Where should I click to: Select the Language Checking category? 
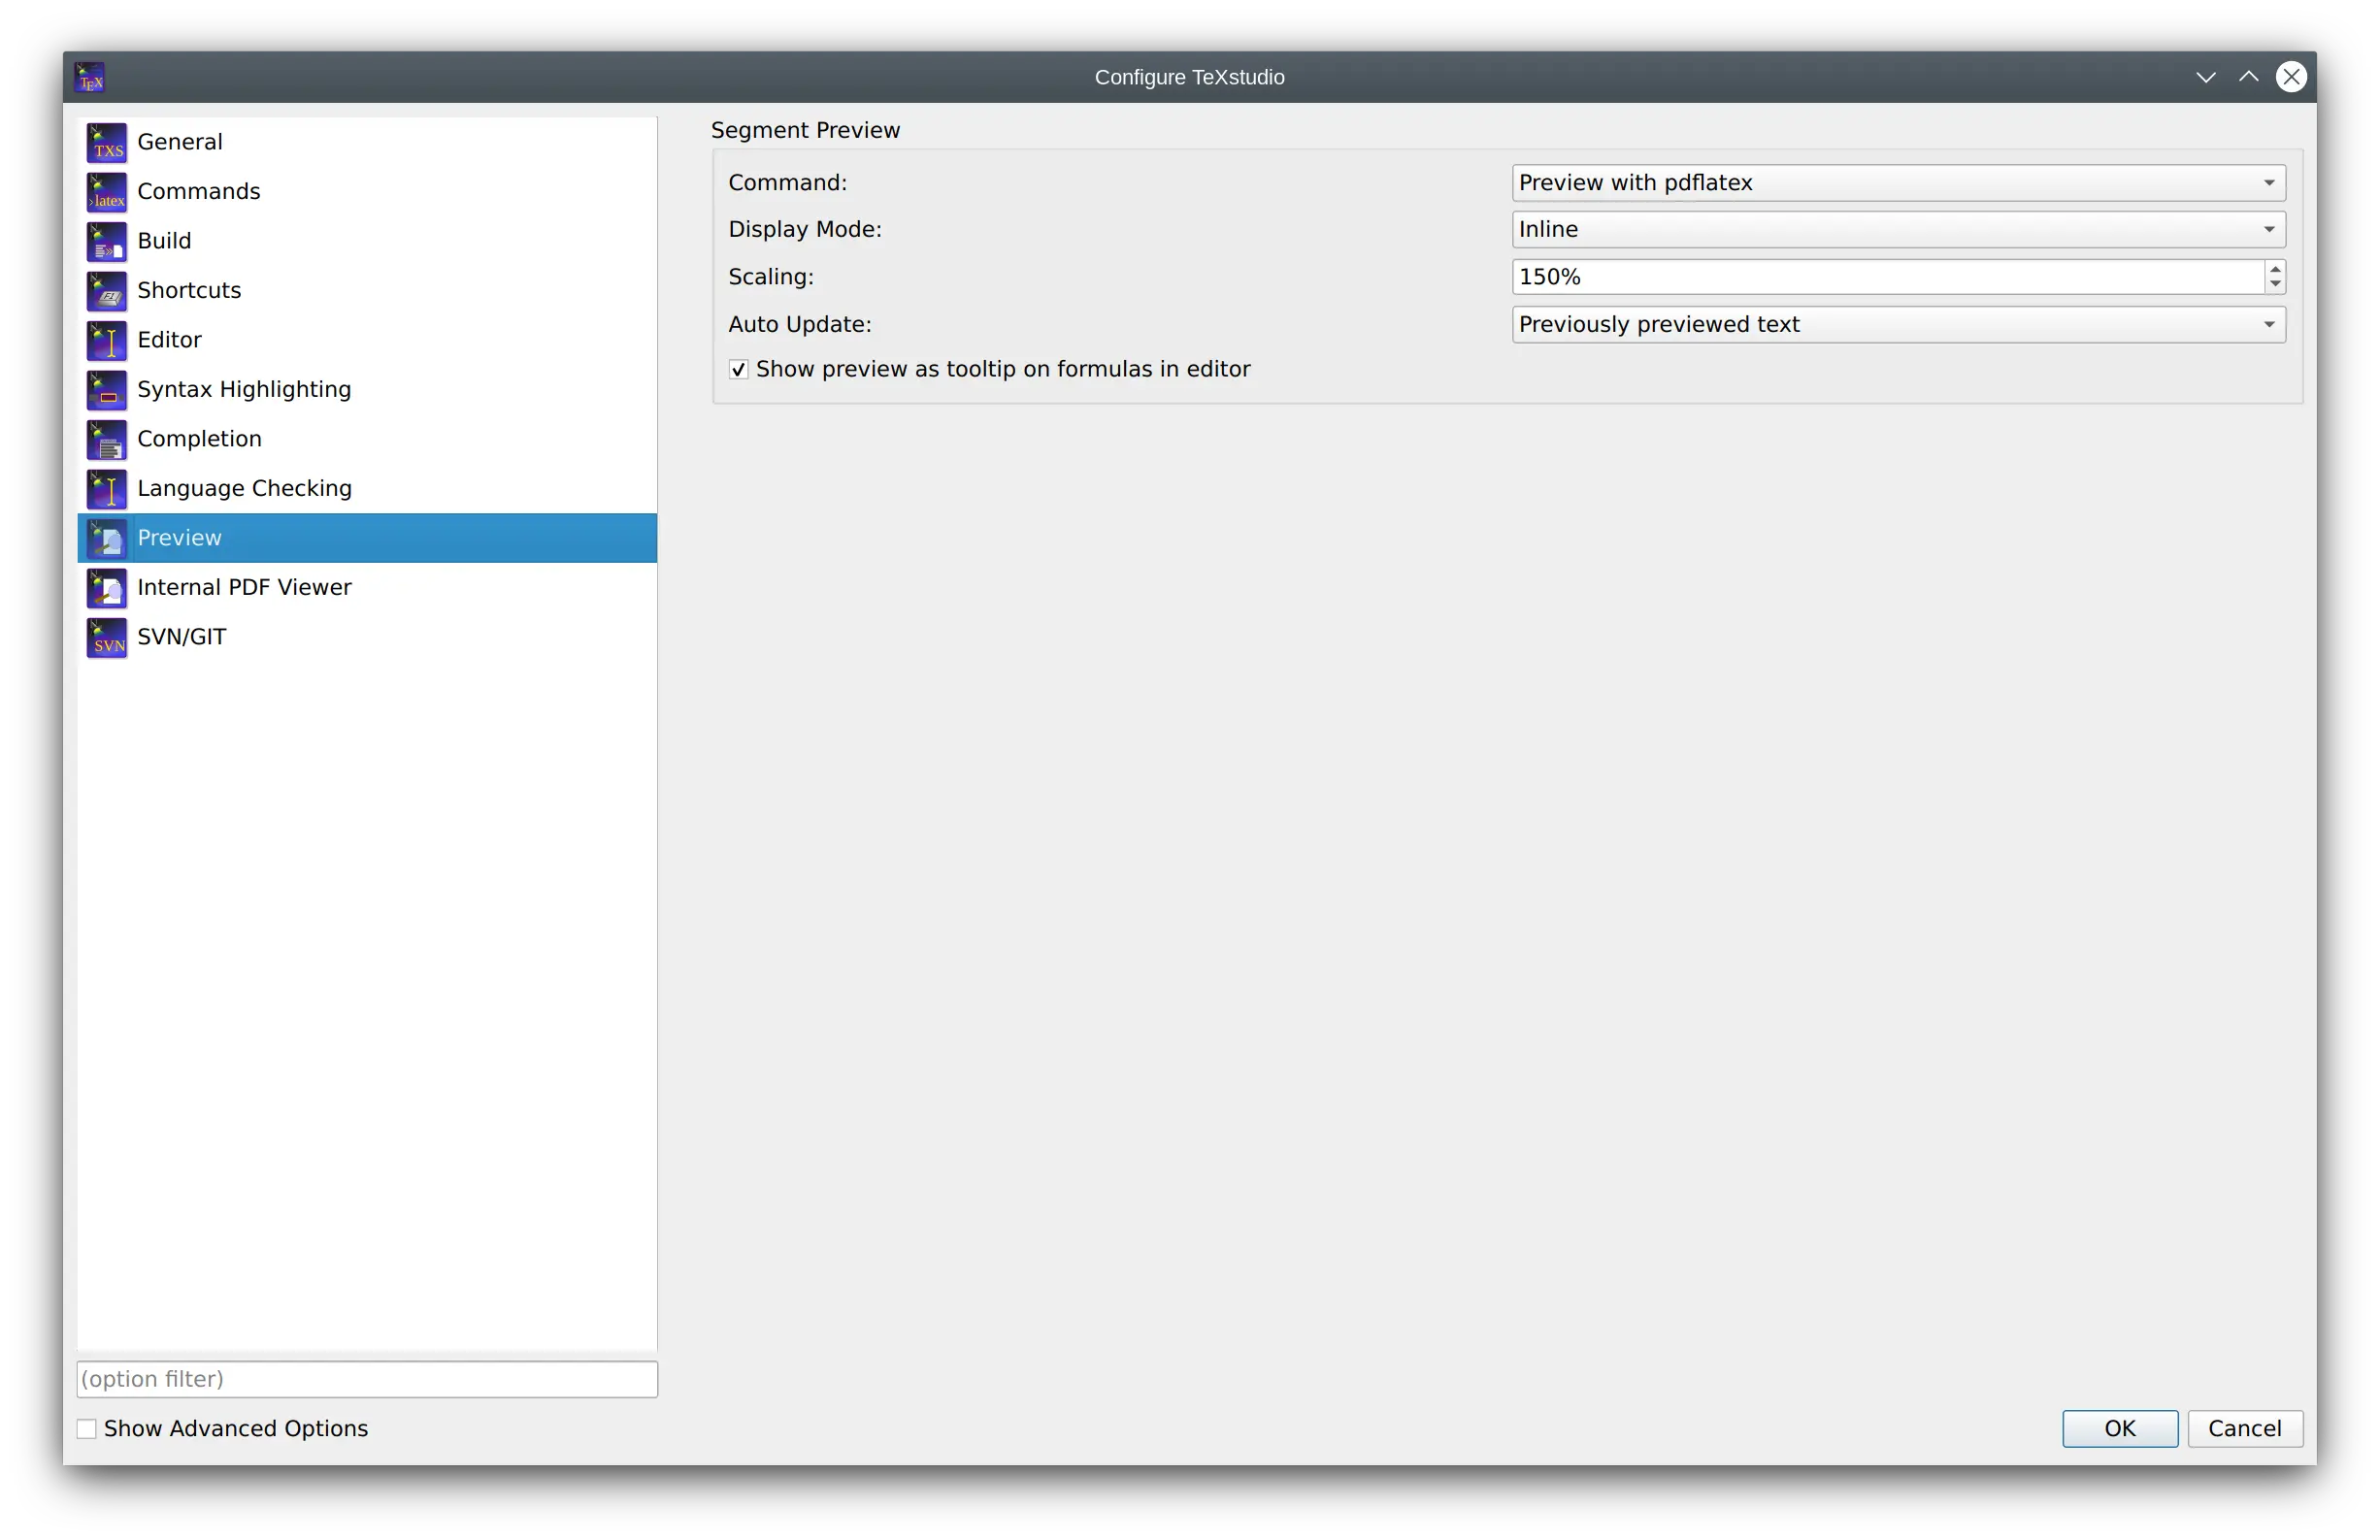[244, 489]
